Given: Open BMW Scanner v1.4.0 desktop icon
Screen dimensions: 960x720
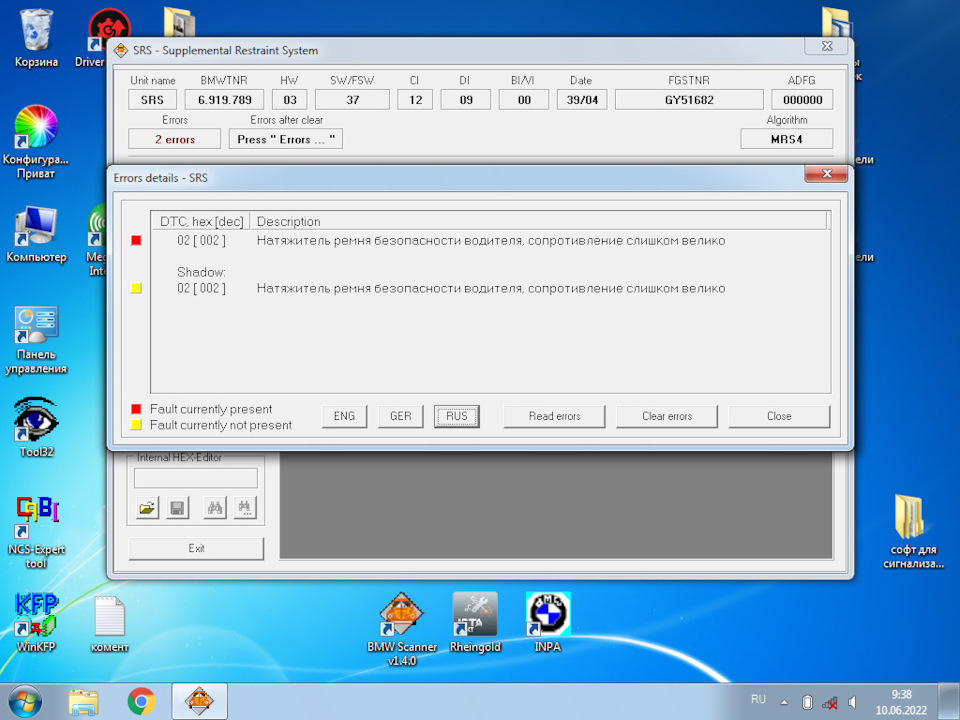Looking at the screenshot, I should [402, 628].
